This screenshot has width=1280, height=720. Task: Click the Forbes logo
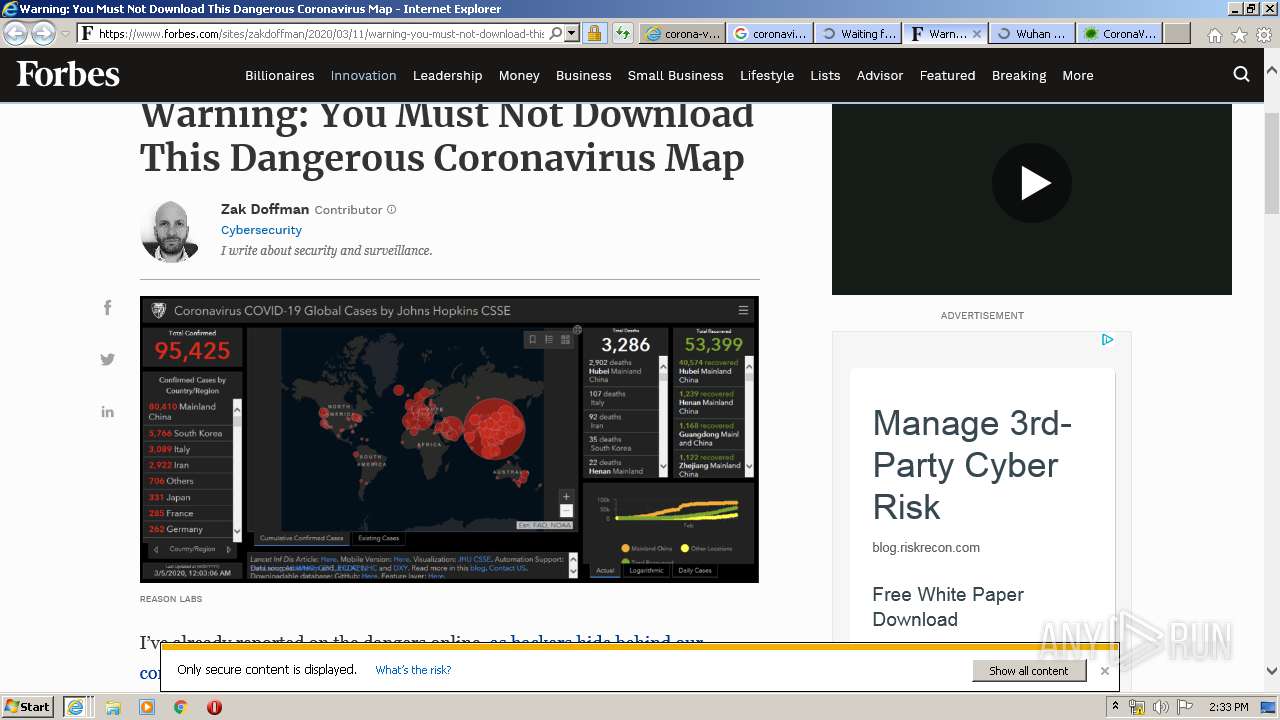pos(68,74)
